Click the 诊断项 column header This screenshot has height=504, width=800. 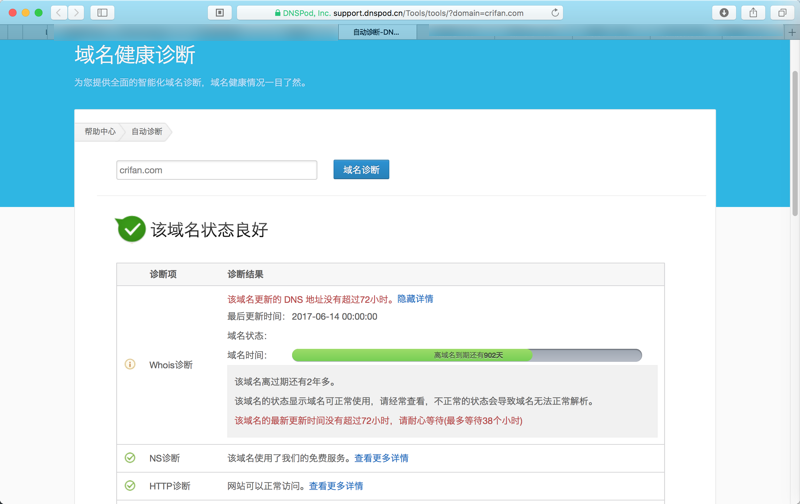[163, 274]
